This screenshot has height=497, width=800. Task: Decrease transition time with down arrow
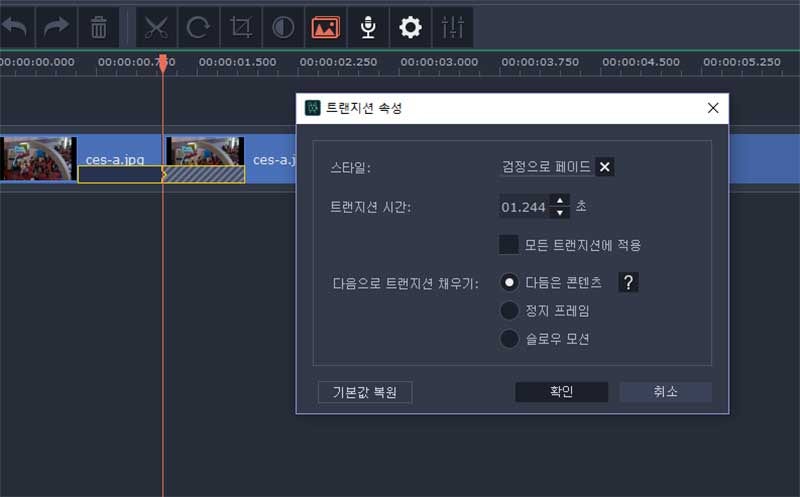pos(560,212)
